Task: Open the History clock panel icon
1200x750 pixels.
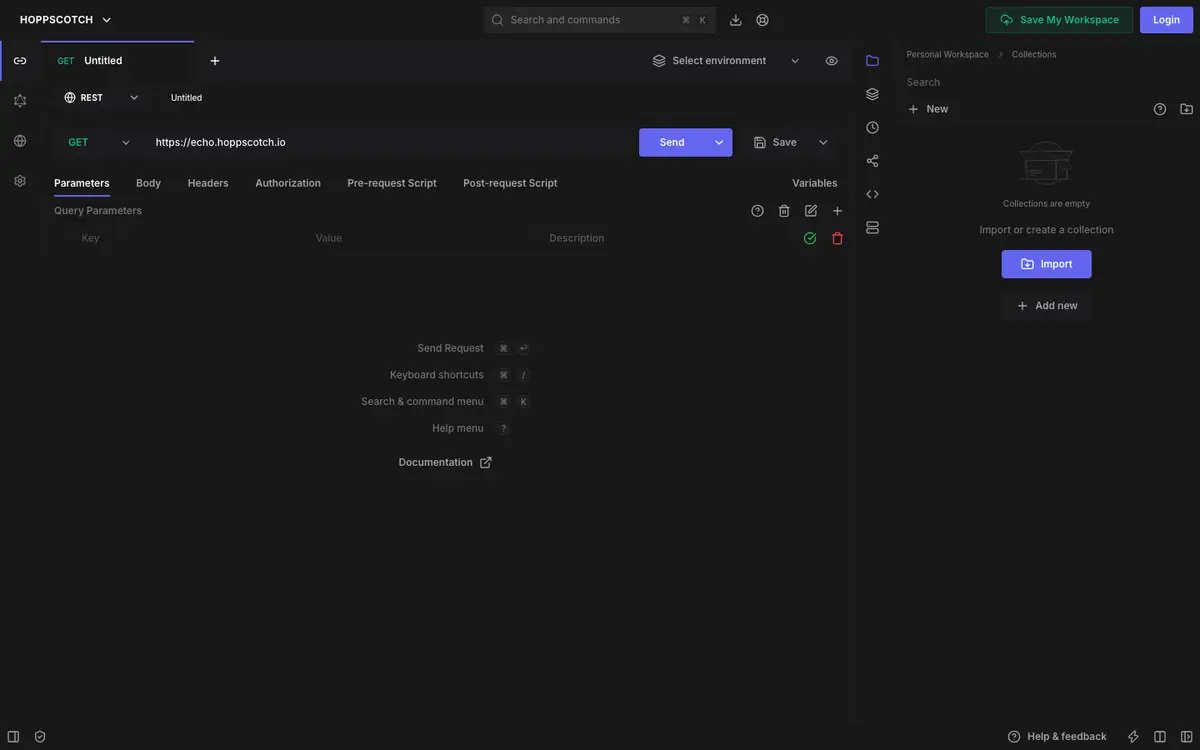Action: (872, 127)
